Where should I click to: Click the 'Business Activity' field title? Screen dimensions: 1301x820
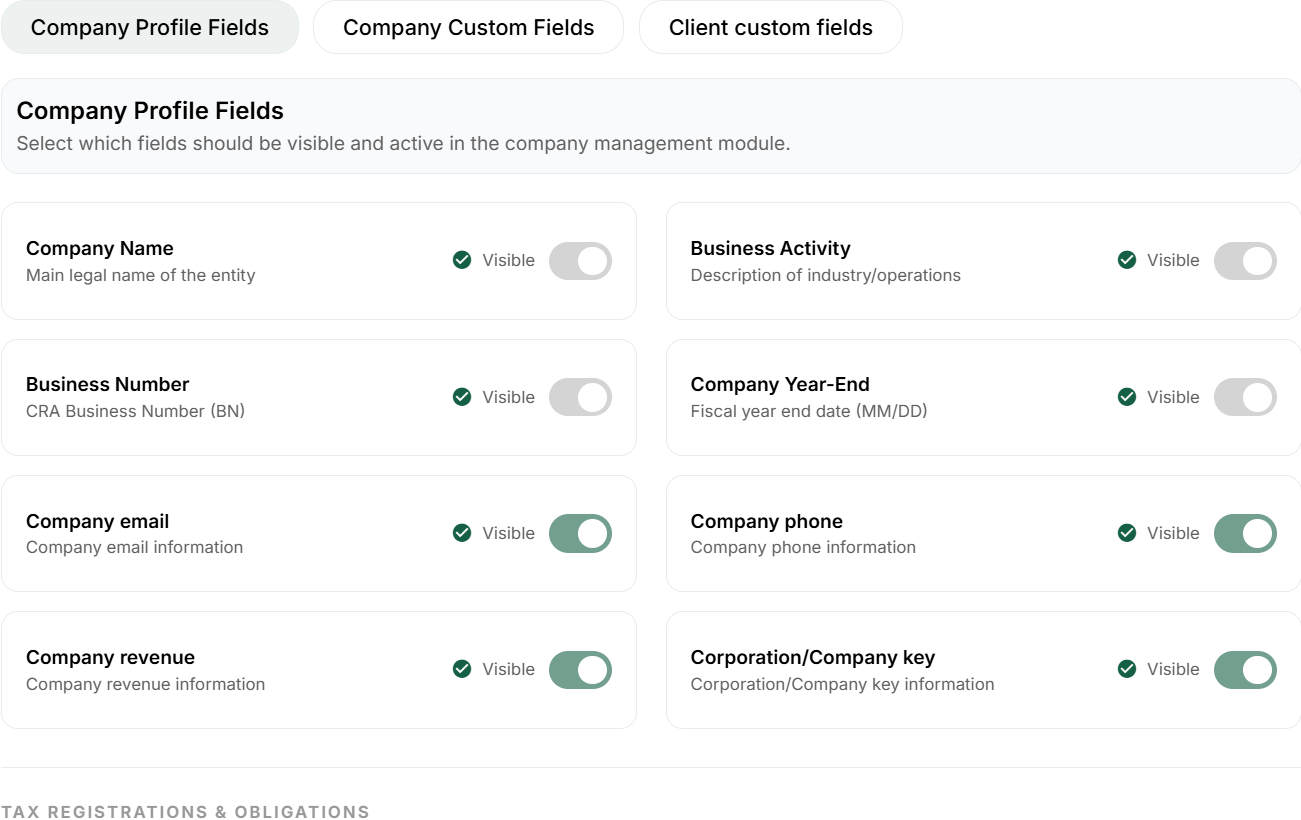770,248
